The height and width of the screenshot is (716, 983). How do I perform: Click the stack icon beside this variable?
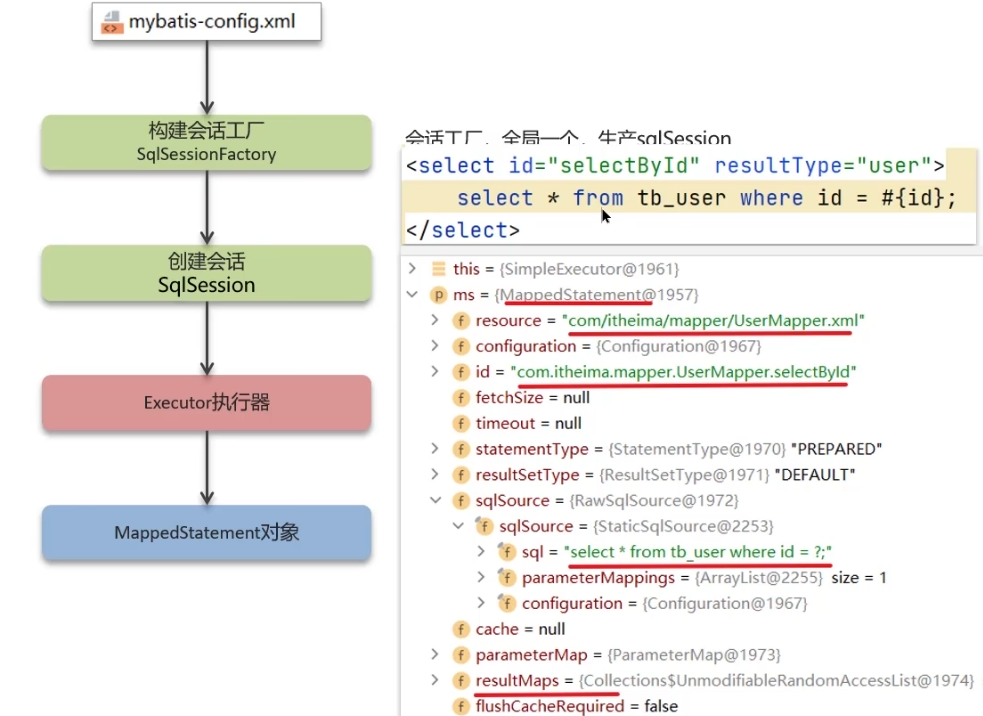438,269
